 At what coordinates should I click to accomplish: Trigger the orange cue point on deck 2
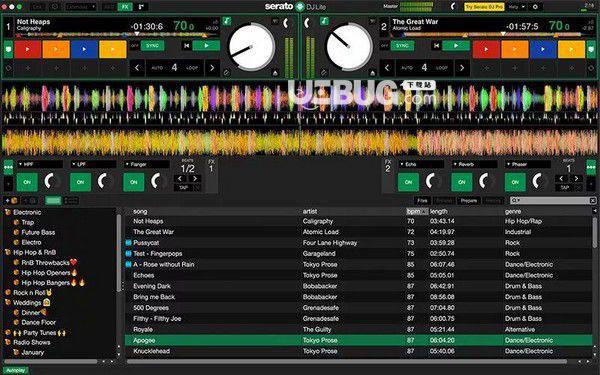click(515, 49)
